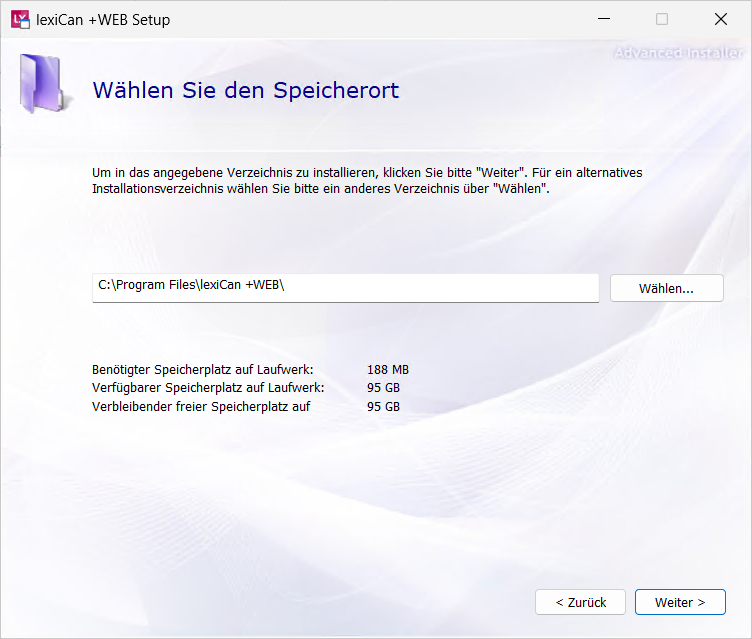
Task: Click the 95 GB value beside Verfügbarer Speicherplatz
Action: click(x=383, y=388)
